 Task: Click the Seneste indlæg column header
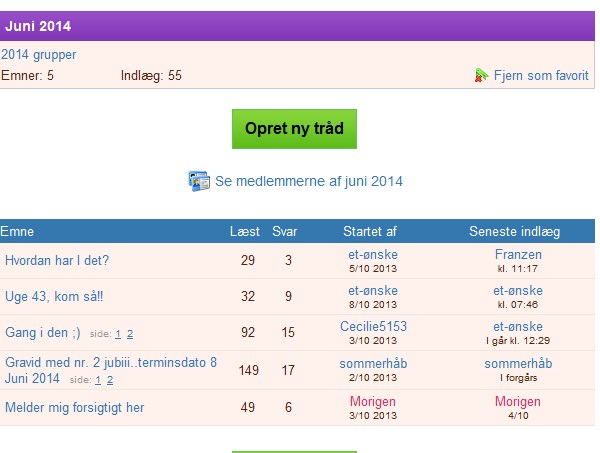click(514, 231)
